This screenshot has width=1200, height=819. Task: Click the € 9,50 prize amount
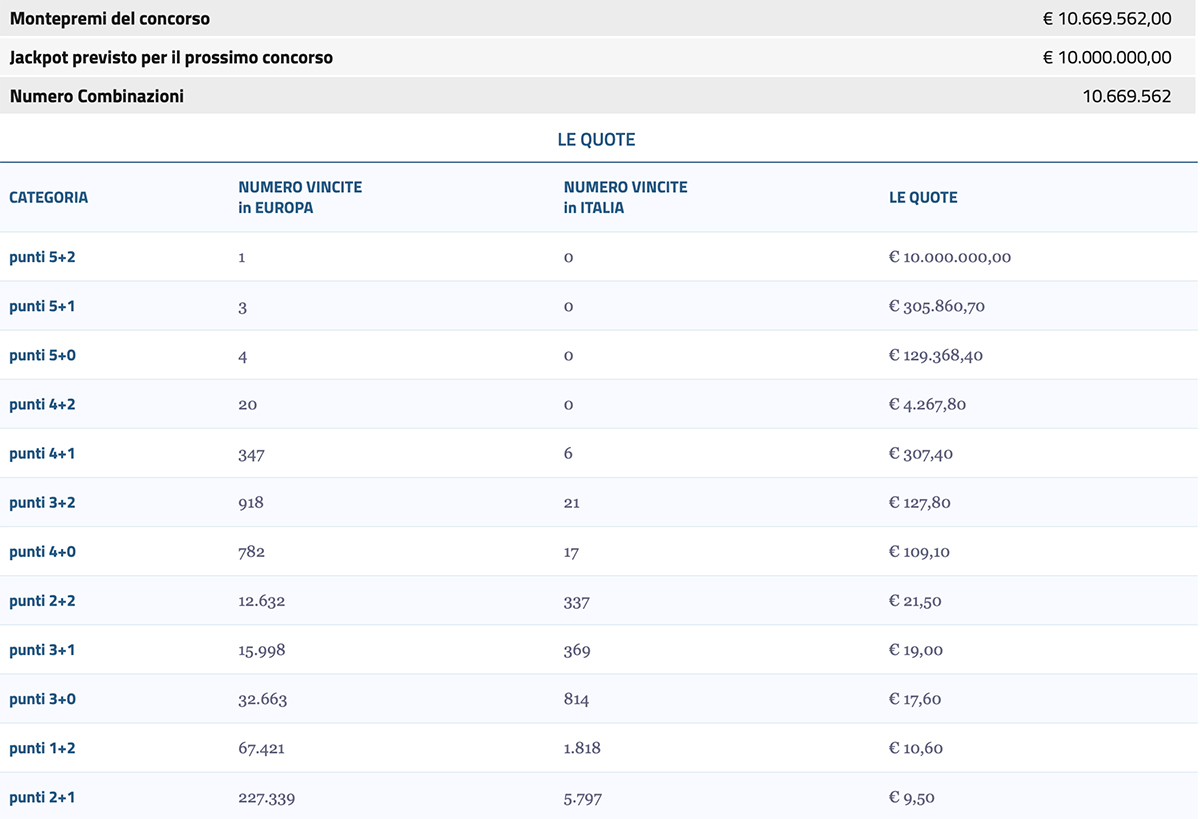point(912,798)
